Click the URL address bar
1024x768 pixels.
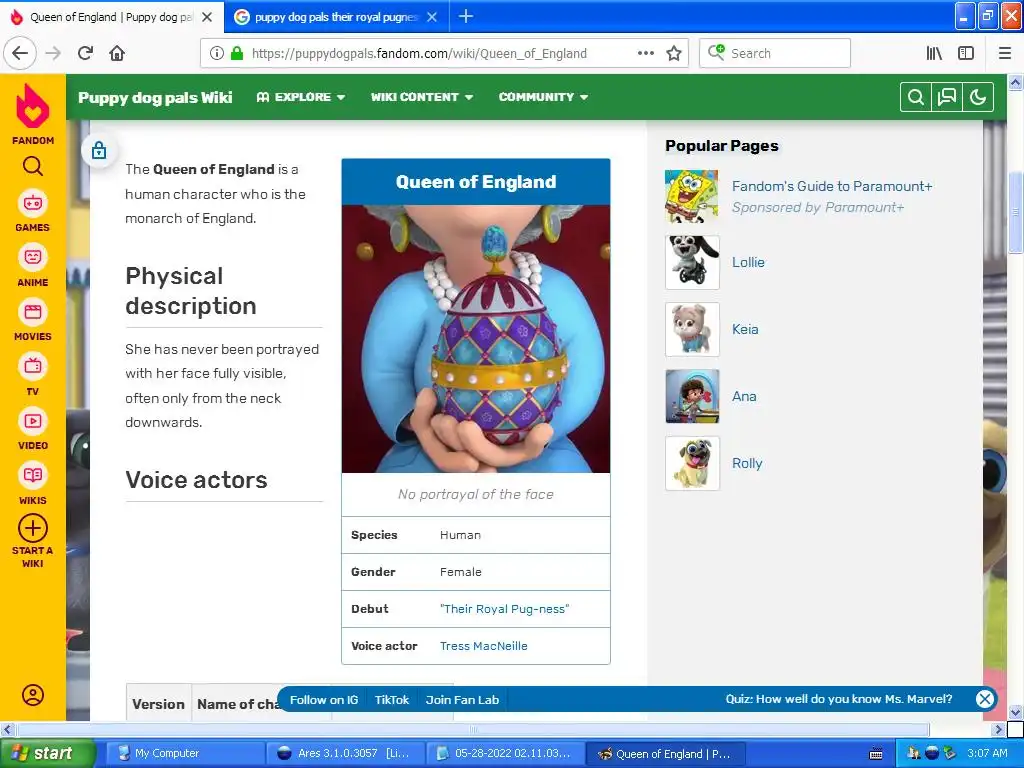pyautogui.click(x=444, y=54)
